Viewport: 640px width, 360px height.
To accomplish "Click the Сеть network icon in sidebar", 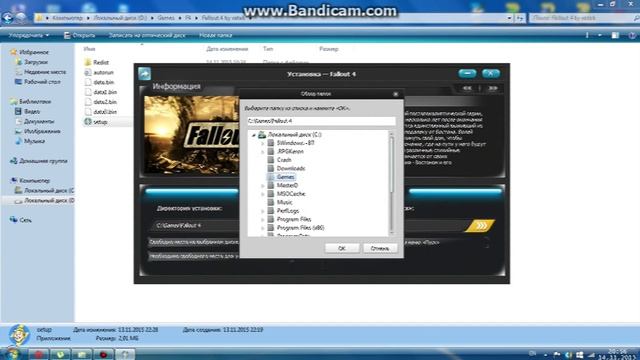I will click(13, 220).
